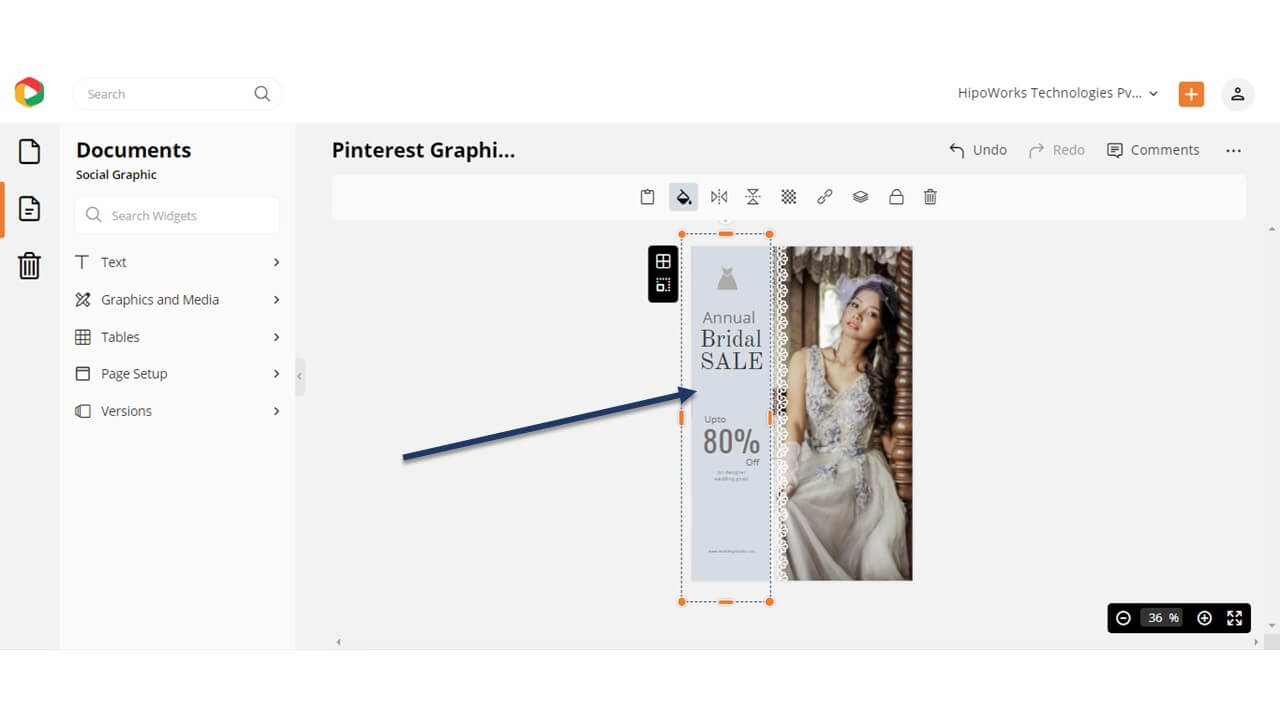Open the Comments panel
Image resolution: width=1280 pixels, height=720 pixels.
coord(1153,149)
